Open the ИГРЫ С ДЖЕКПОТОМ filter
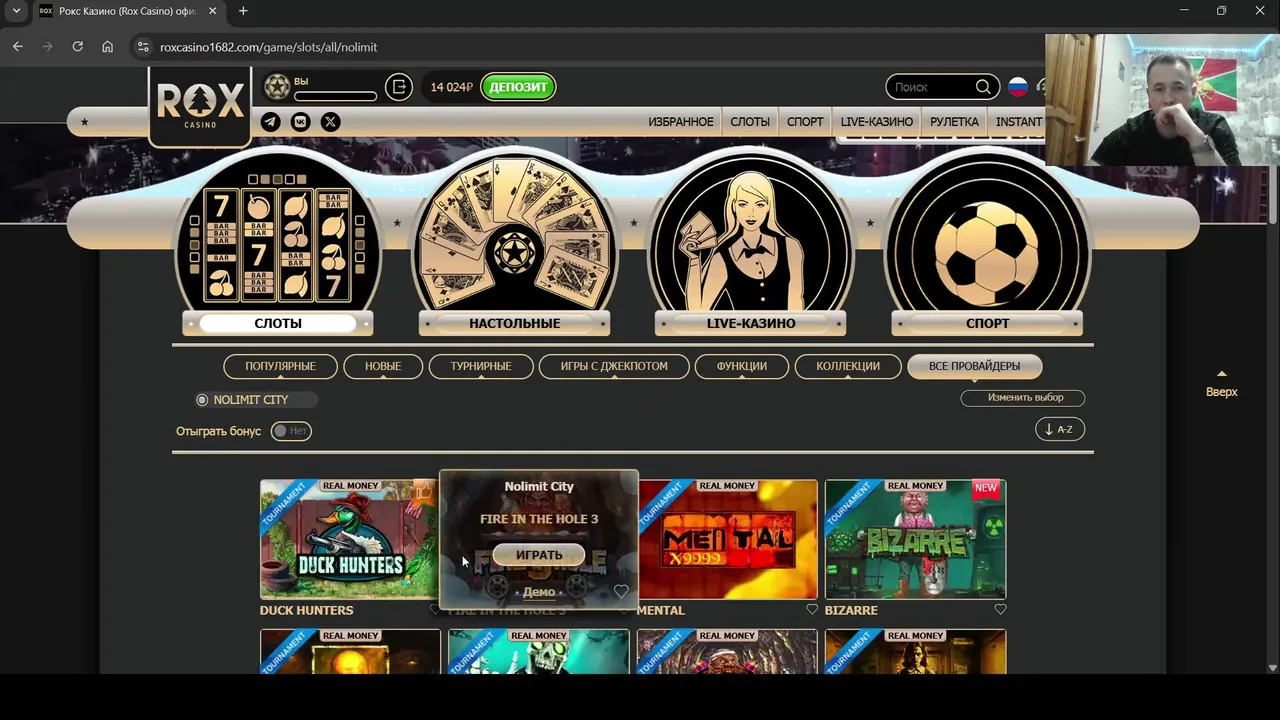 614,366
